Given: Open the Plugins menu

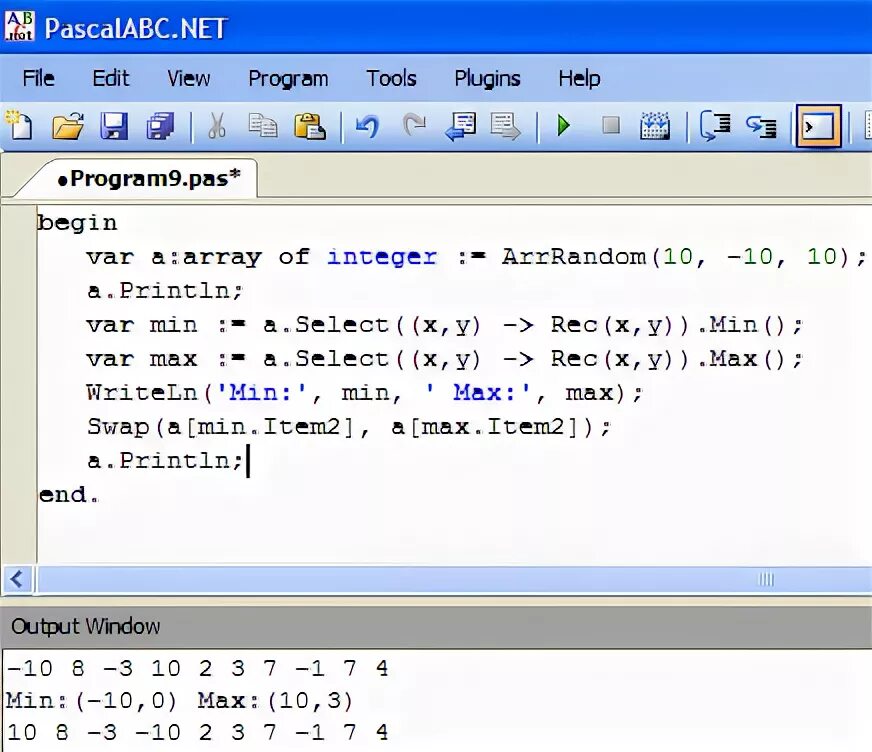Looking at the screenshot, I should pos(487,78).
